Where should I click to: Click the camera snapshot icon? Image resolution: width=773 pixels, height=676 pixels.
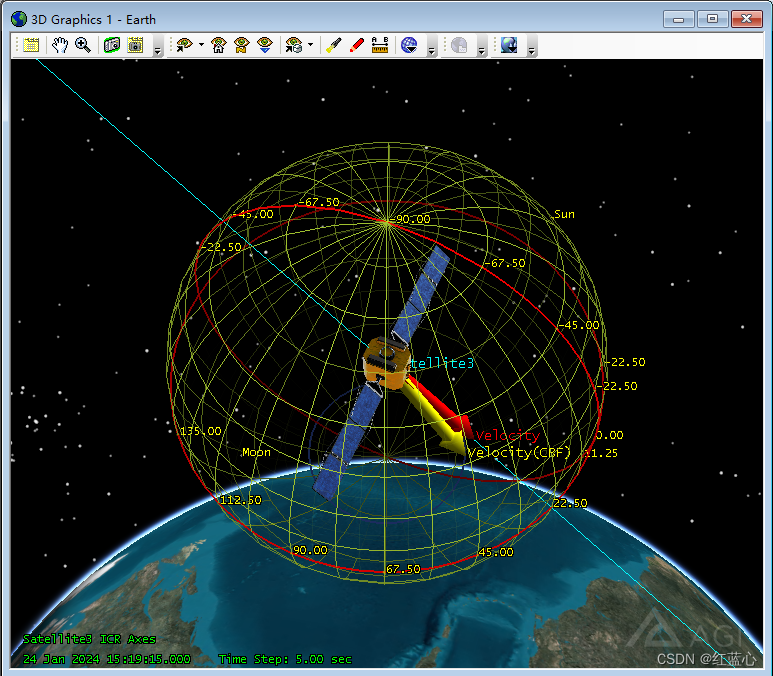[x=112, y=45]
